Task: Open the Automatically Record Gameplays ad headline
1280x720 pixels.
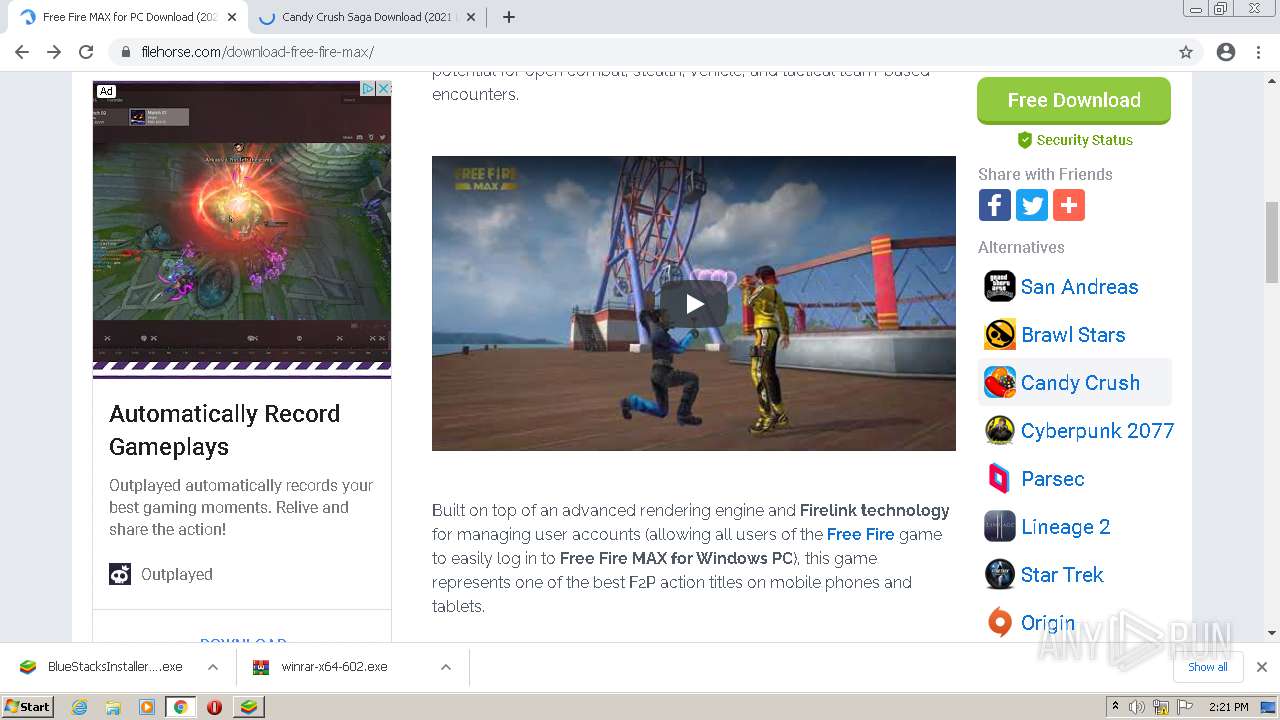Action: [x=225, y=430]
